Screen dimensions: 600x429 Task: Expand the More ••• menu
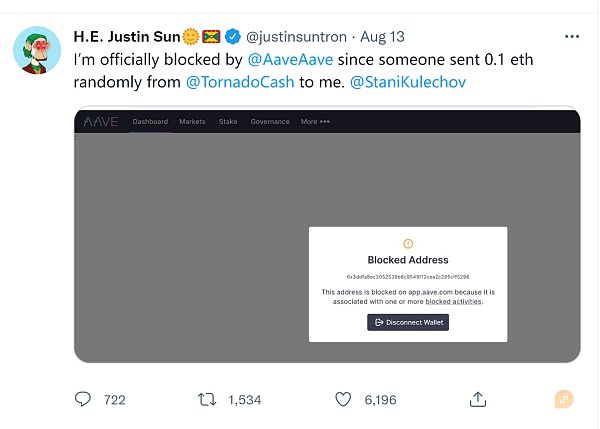tap(314, 122)
